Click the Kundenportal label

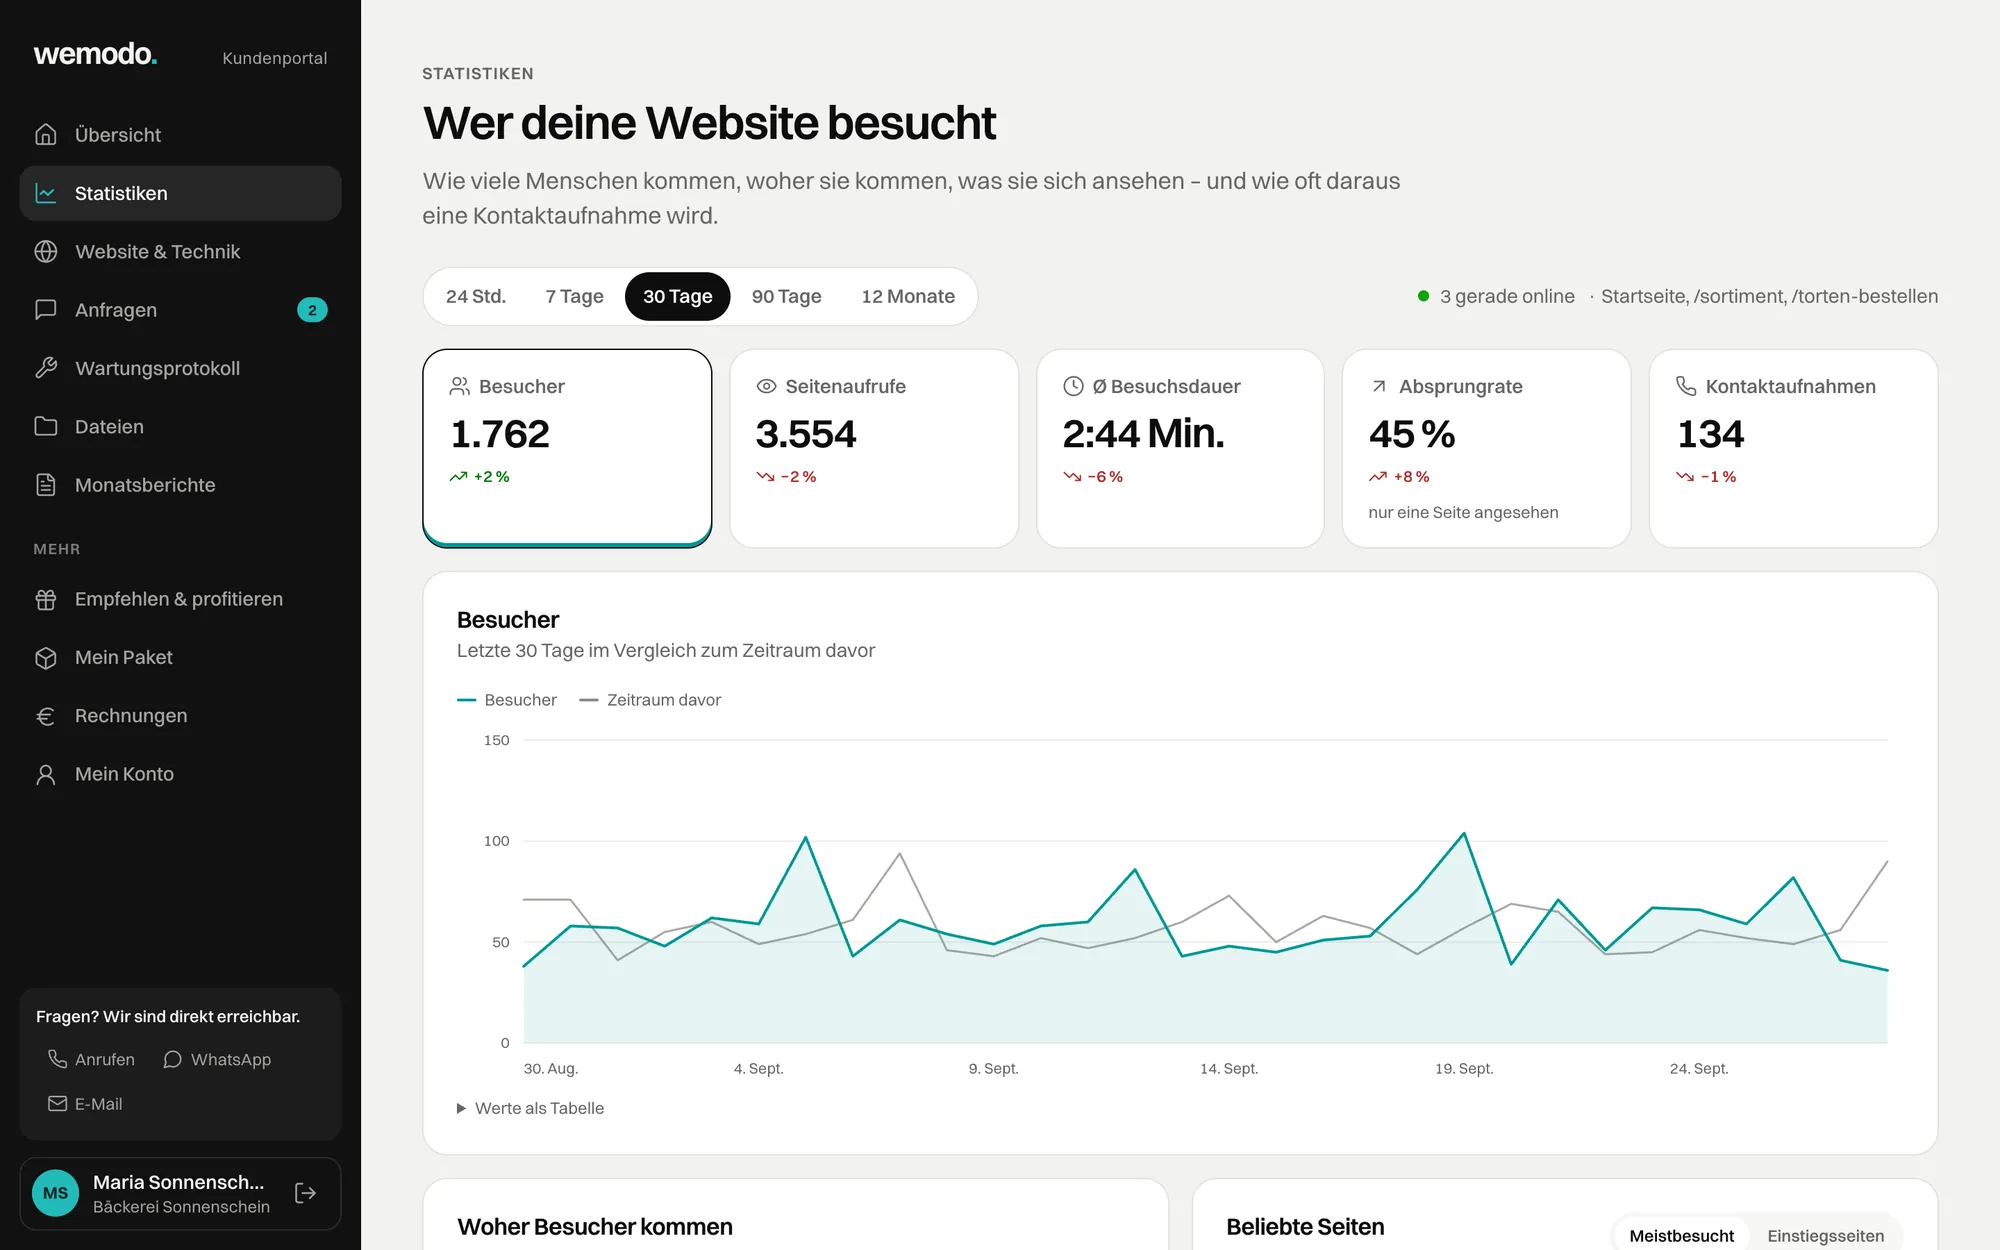click(x=275, y=58)
